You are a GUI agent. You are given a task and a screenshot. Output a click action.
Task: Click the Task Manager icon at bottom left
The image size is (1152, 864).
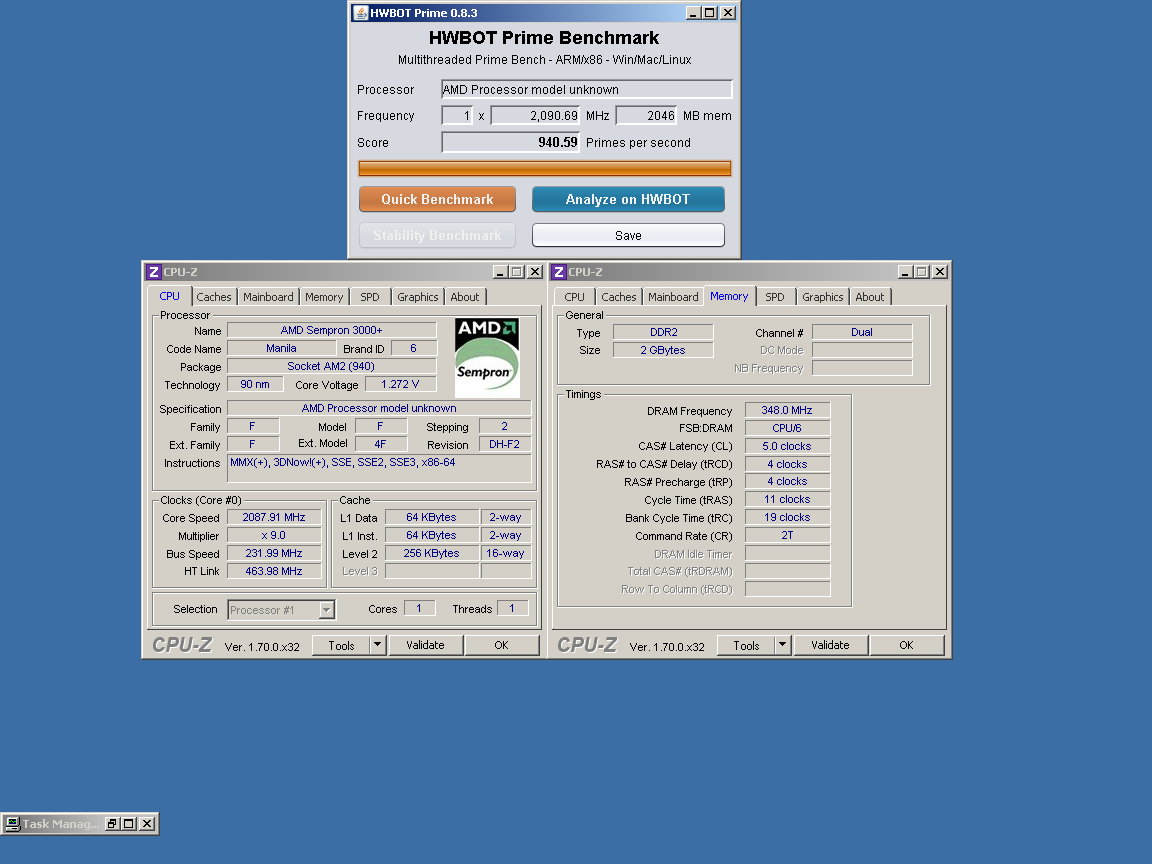coord(12,824)
